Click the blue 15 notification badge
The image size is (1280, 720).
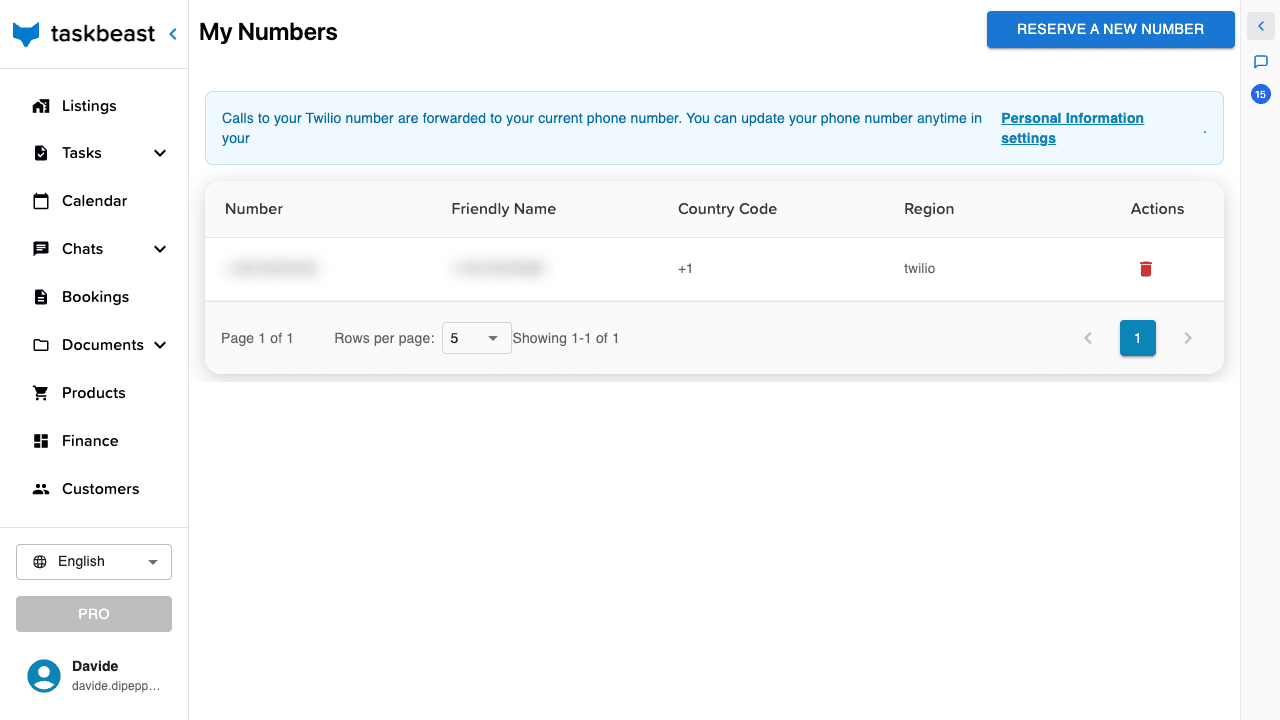pos(1261,94)
